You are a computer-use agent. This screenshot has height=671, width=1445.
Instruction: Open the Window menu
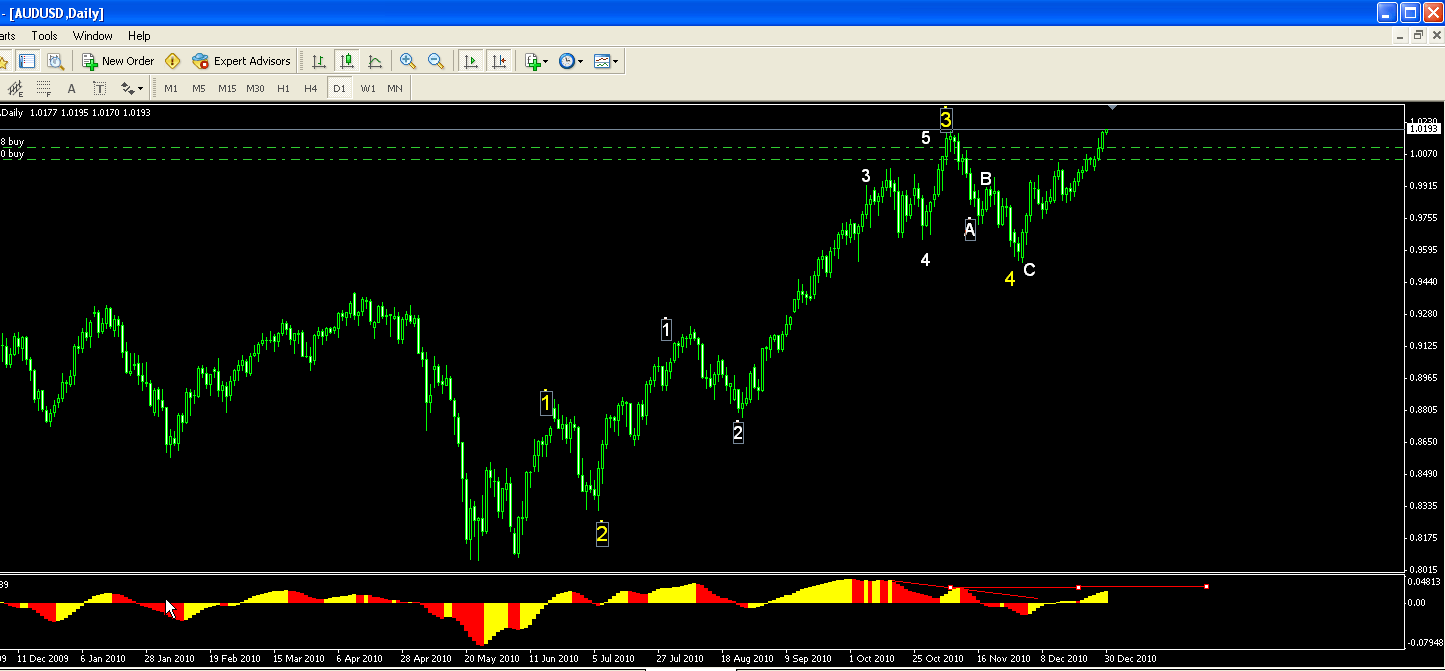click(x=93, y=36)
